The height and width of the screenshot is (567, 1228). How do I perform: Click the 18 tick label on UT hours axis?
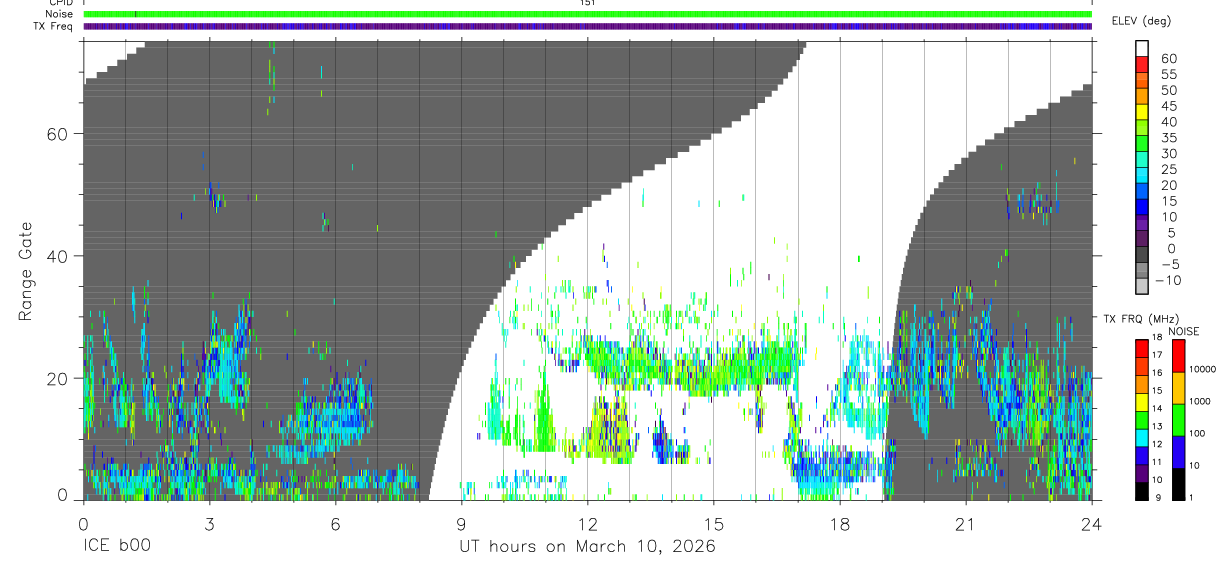pos(840,524)
